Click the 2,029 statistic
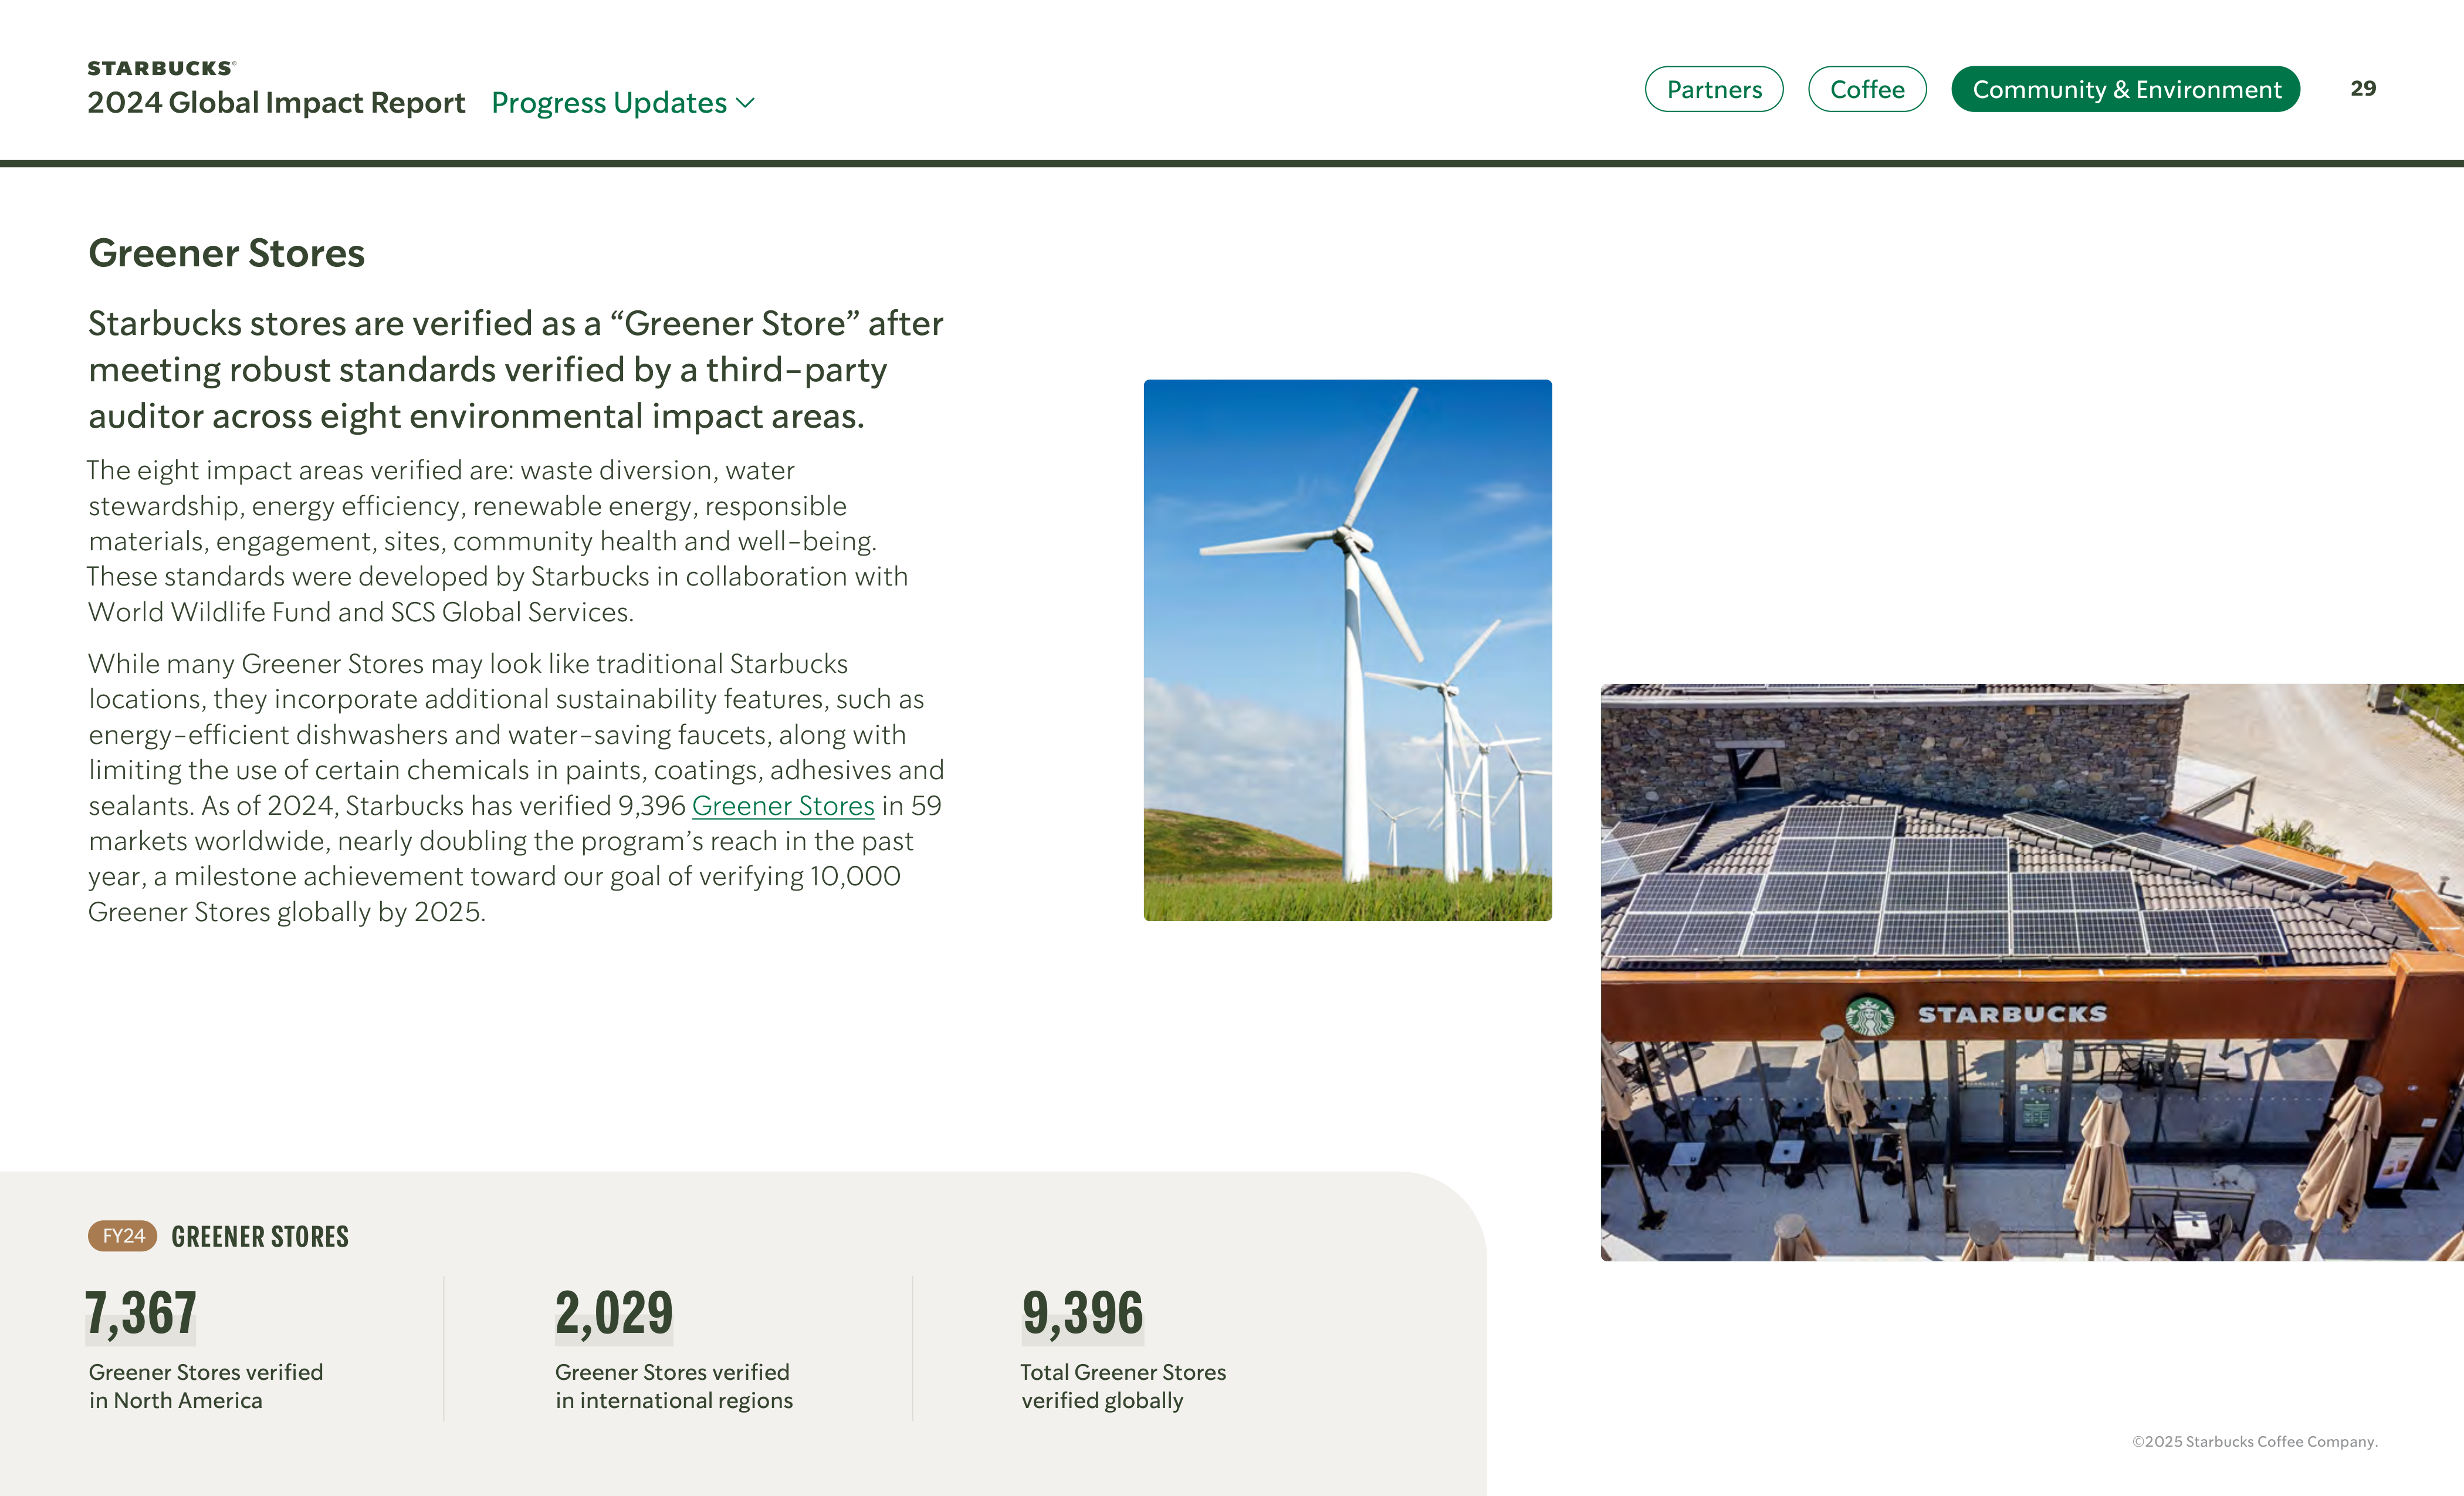The image size is (2464, 1496). click(x=614, y=1313)
